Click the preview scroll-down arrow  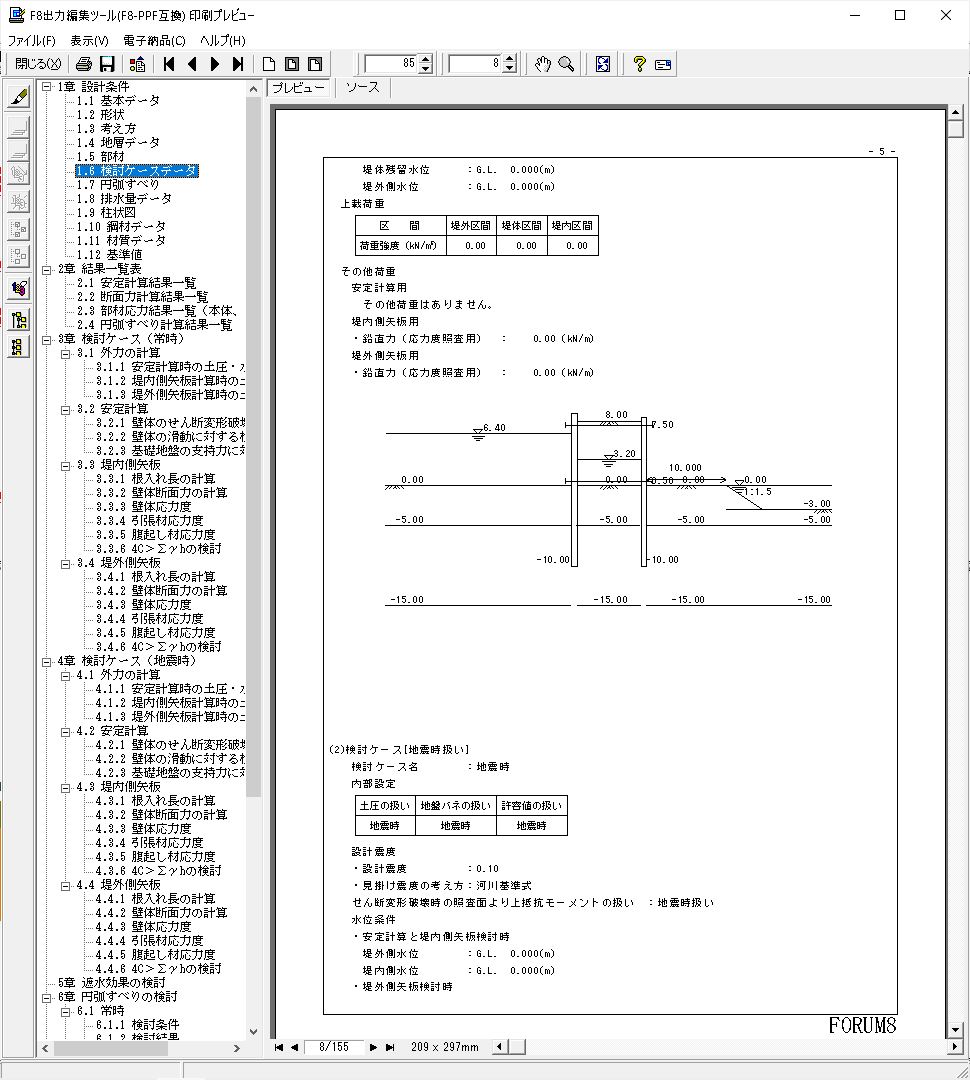pos(956,1030)
